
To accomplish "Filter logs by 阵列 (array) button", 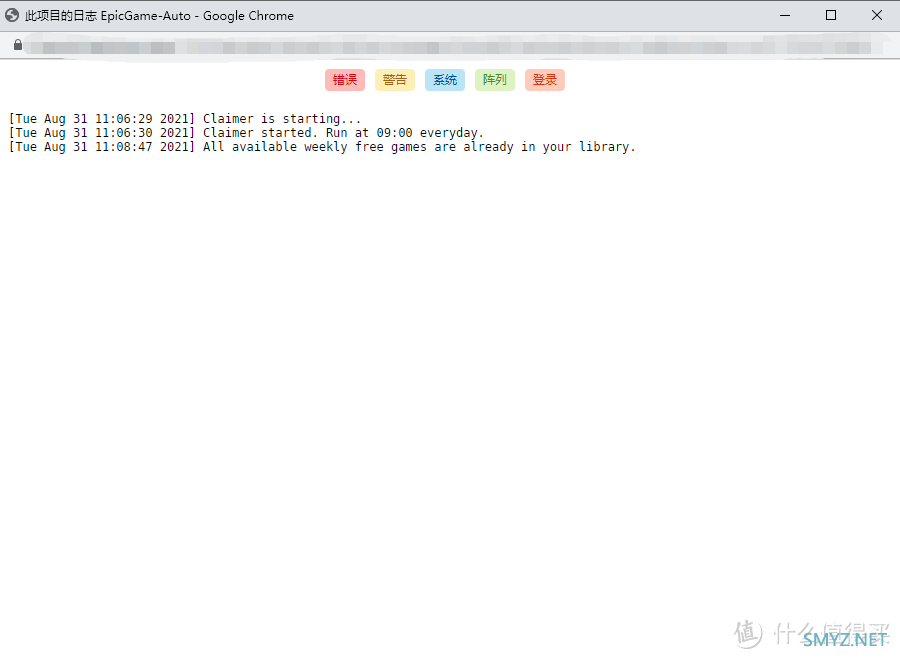I will [495, 80].
